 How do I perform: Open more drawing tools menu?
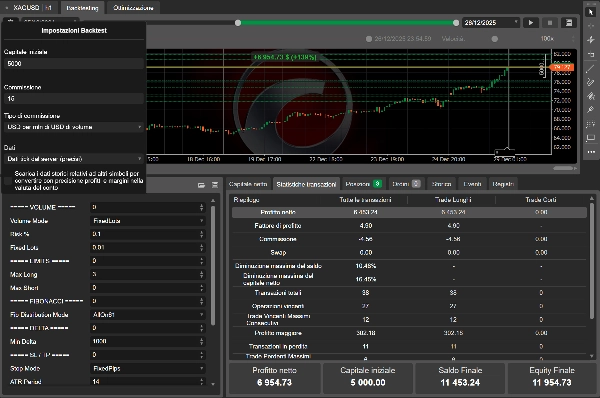[x=591, y=152]
